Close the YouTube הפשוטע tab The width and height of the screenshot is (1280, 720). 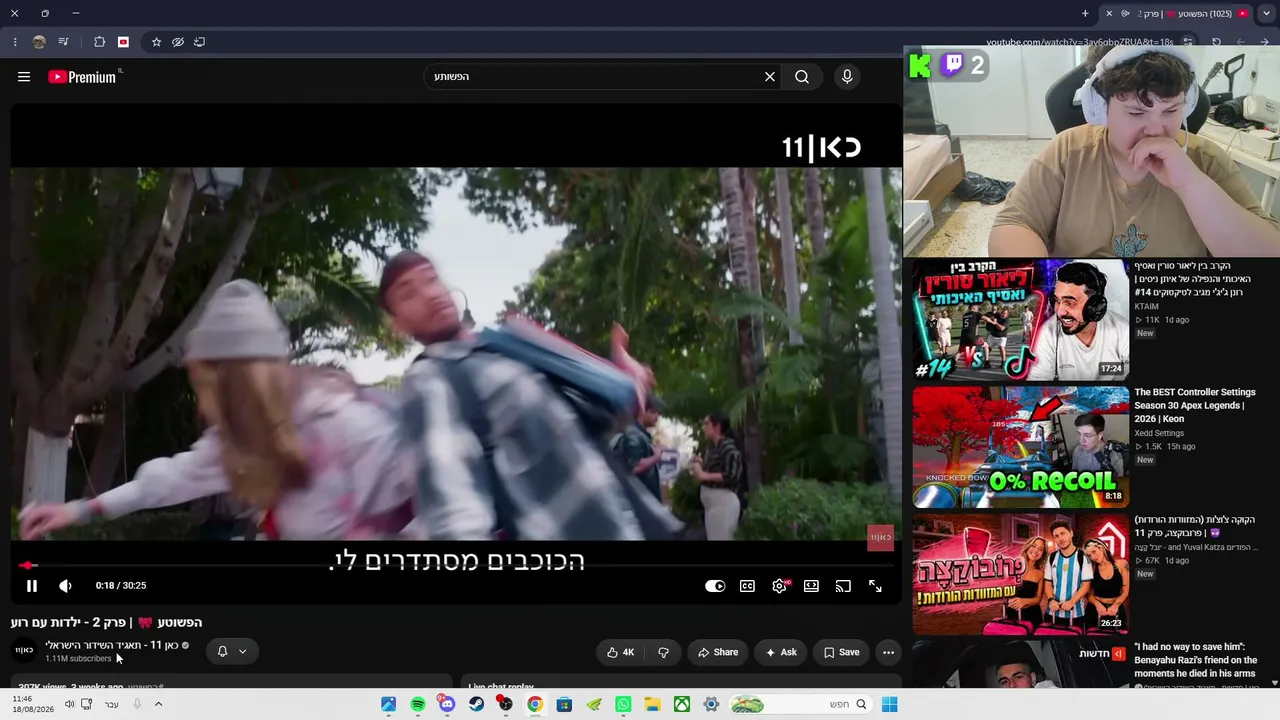point(1108,14)
